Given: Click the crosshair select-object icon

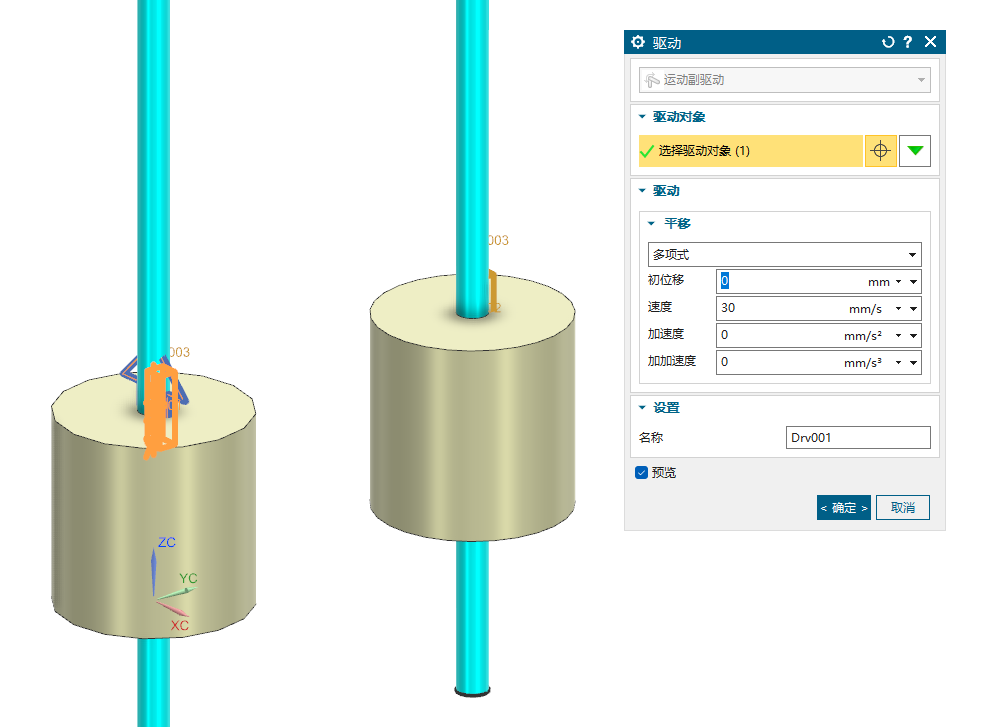Looking at the screenshot, I should pyautogui.click(x=880, y=151).
